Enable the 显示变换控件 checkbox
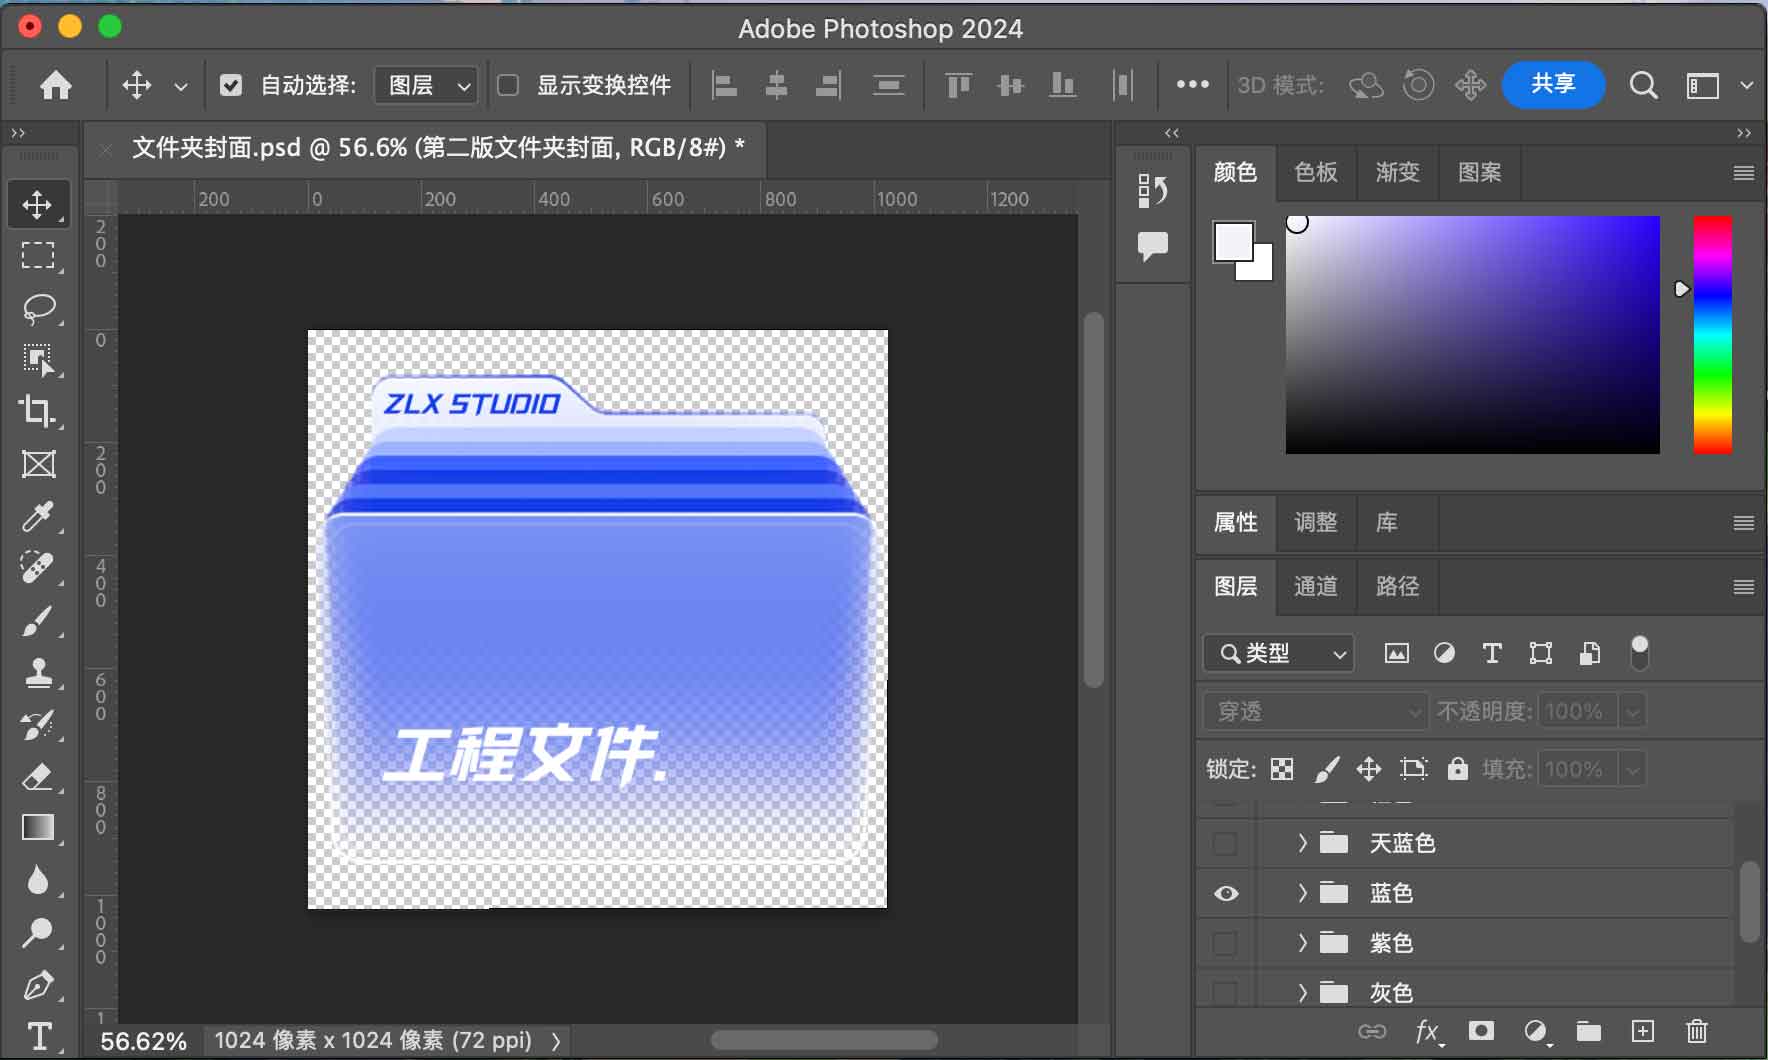1768x1060 pixels. click(x=508, y=86)
